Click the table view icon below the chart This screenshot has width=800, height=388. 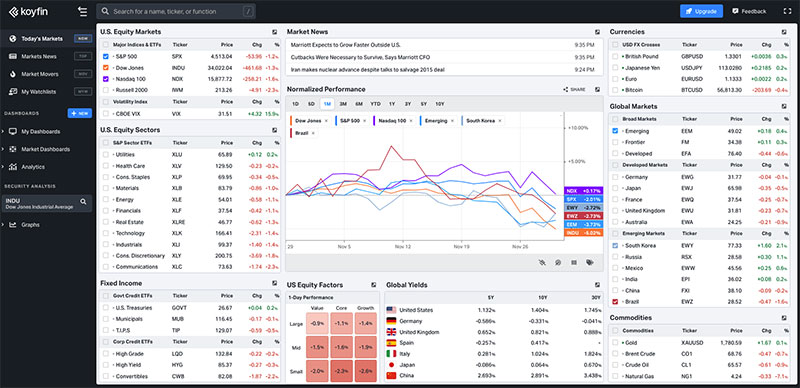(574, 262)
